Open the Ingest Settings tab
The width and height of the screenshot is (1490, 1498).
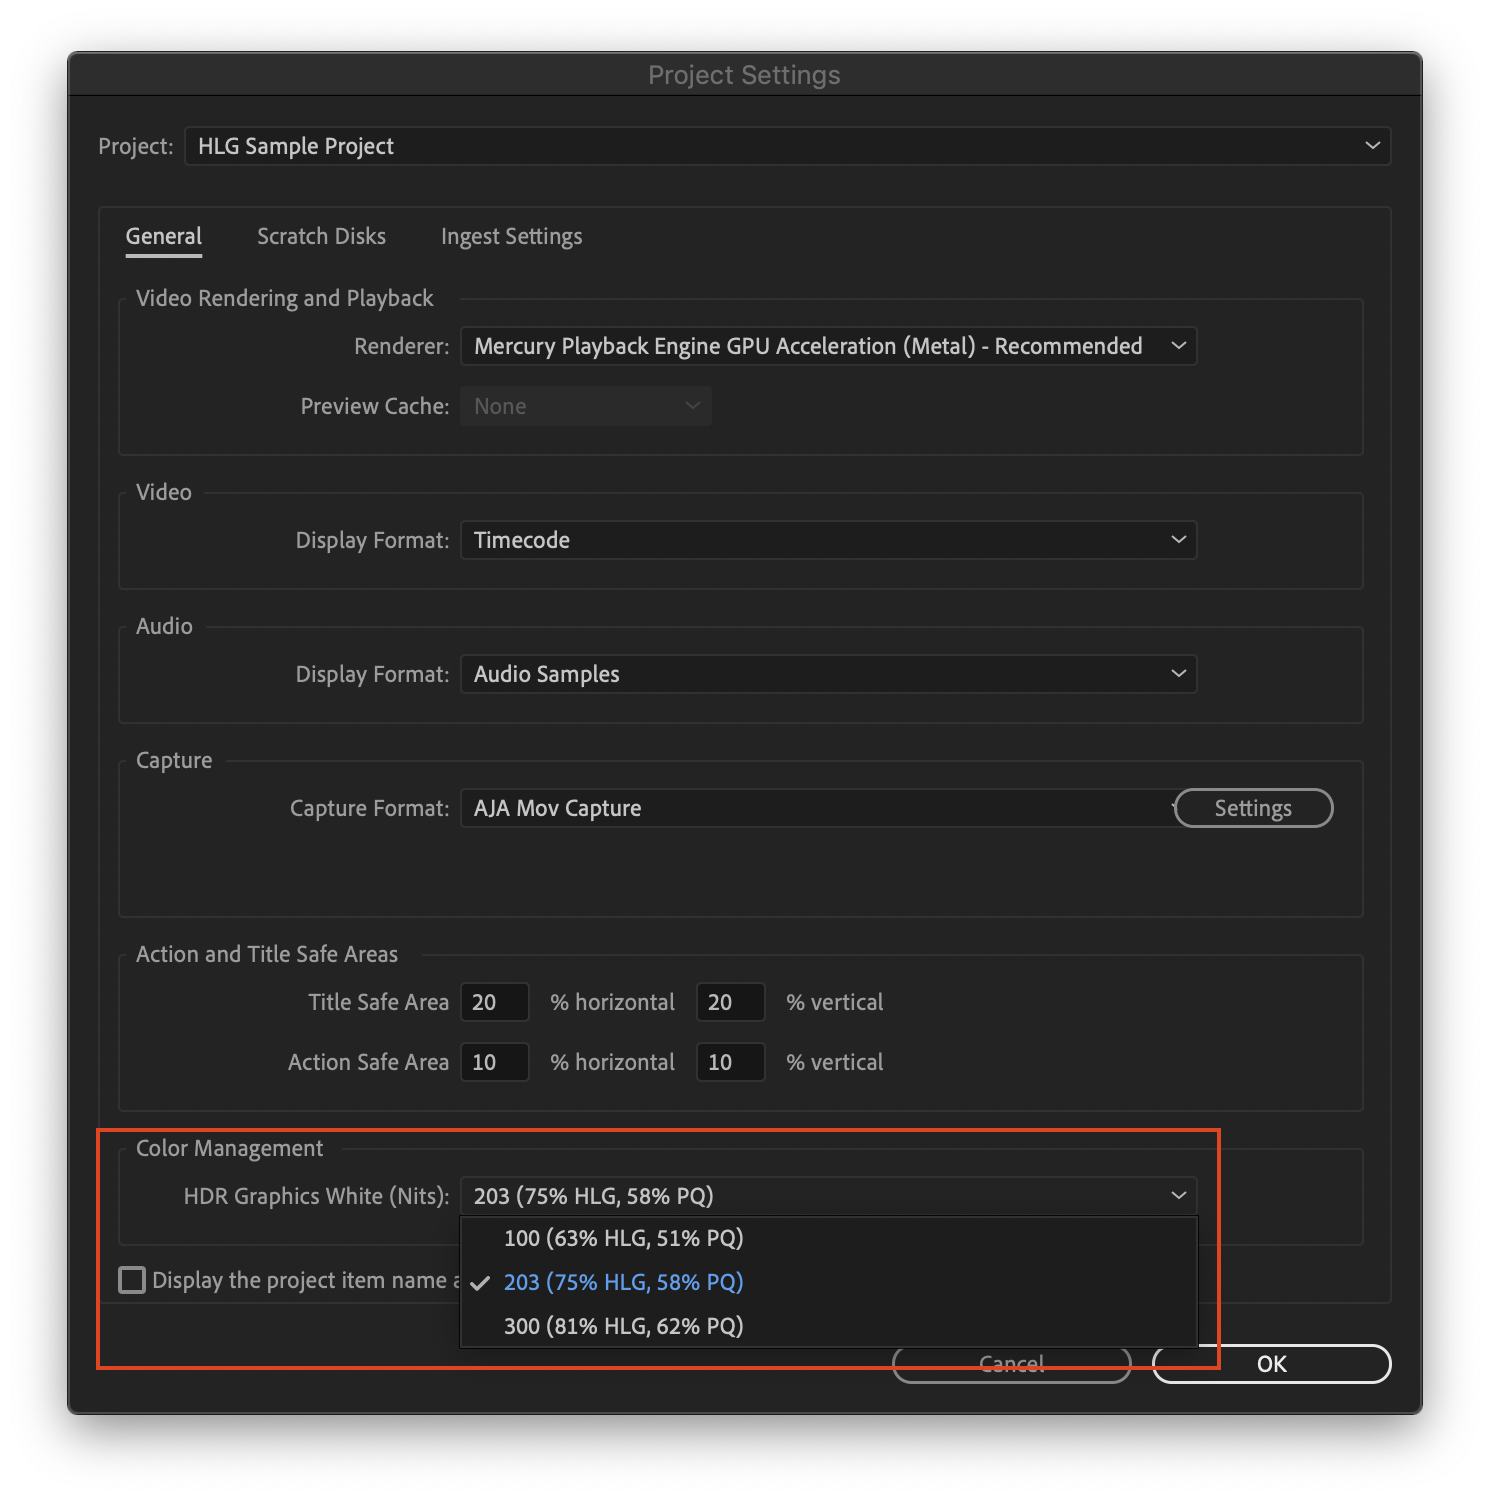(x=511, y=236)
